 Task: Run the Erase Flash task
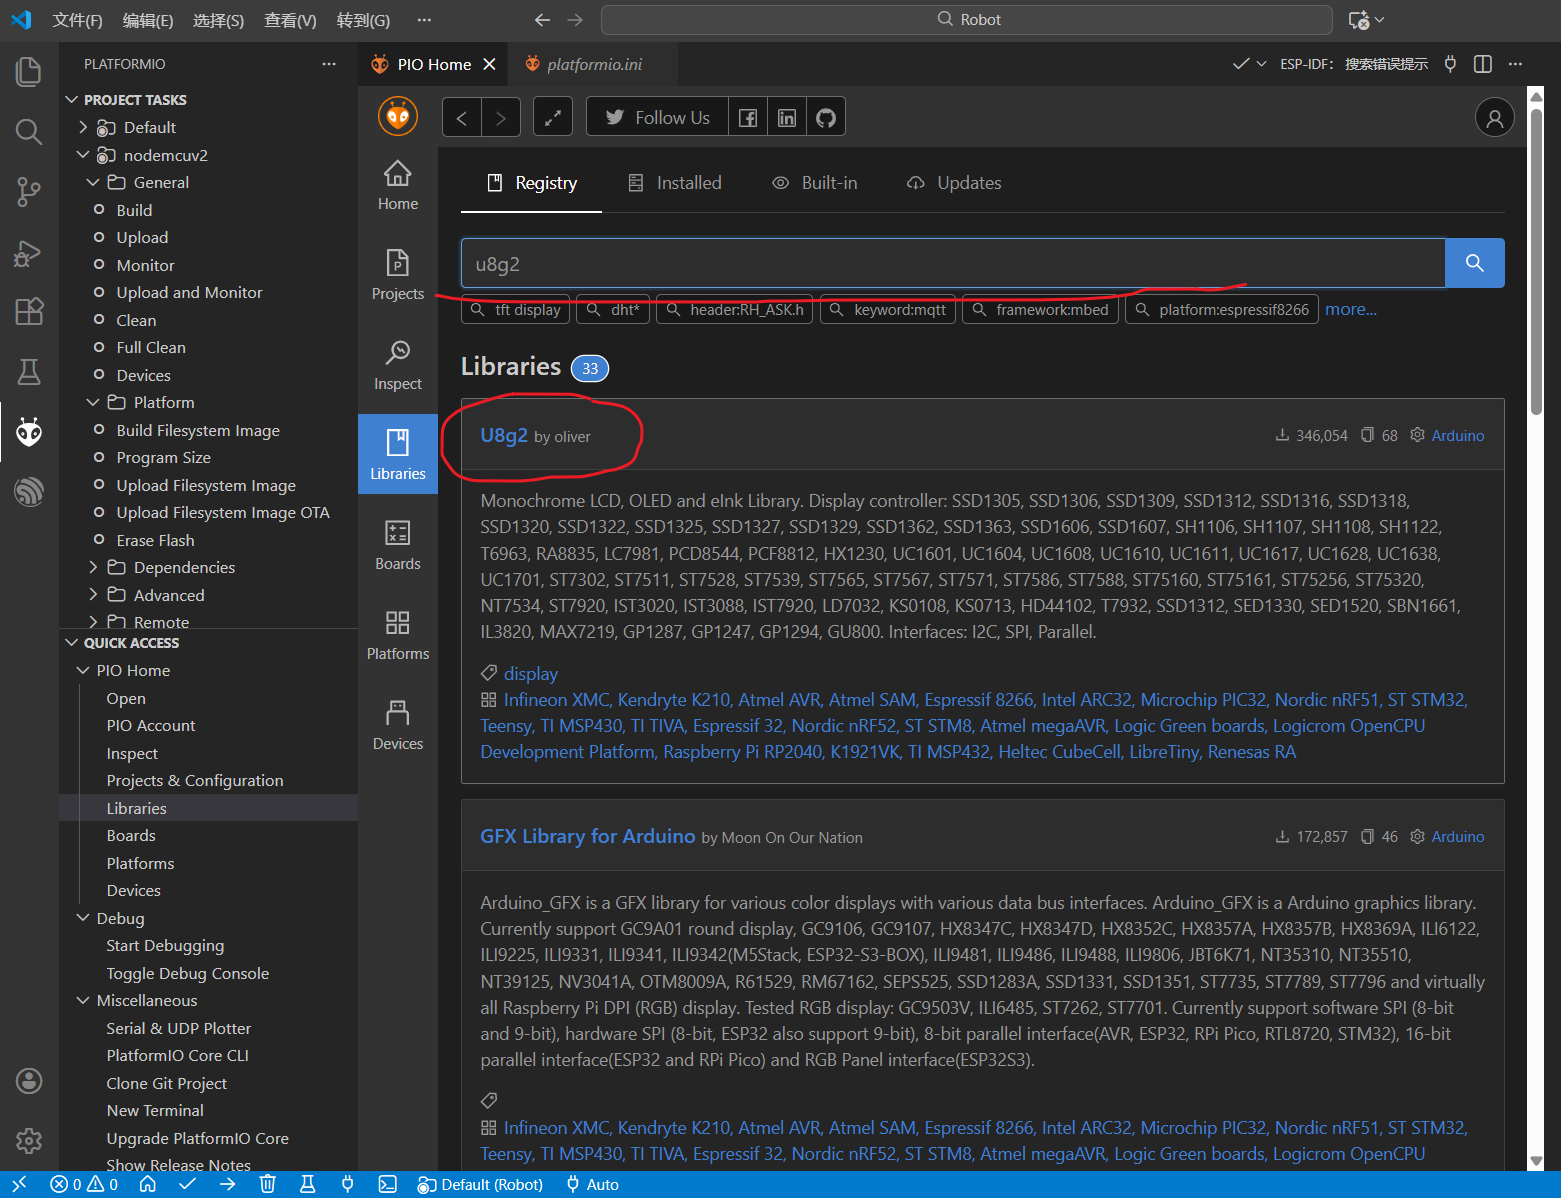155,540
